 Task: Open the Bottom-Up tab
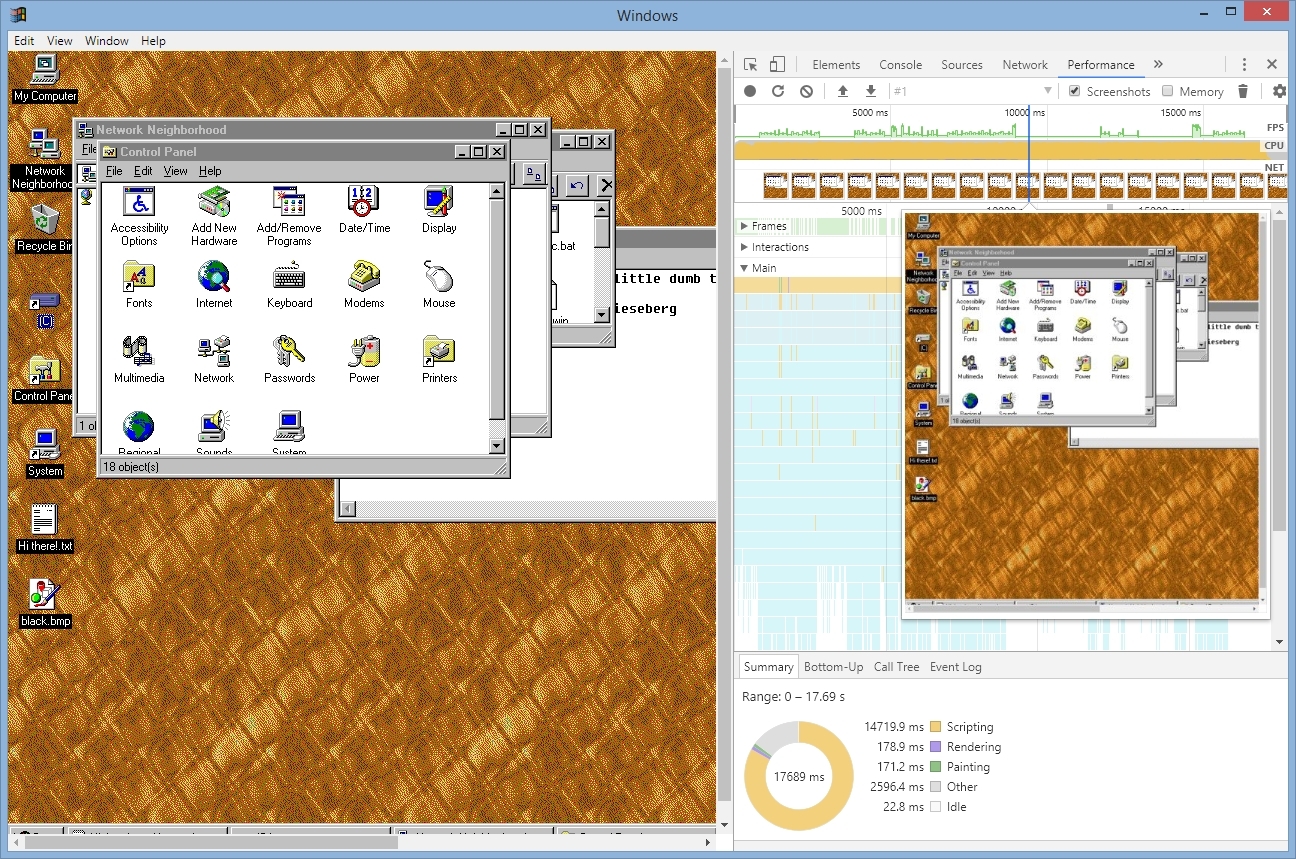pos(833,667)
